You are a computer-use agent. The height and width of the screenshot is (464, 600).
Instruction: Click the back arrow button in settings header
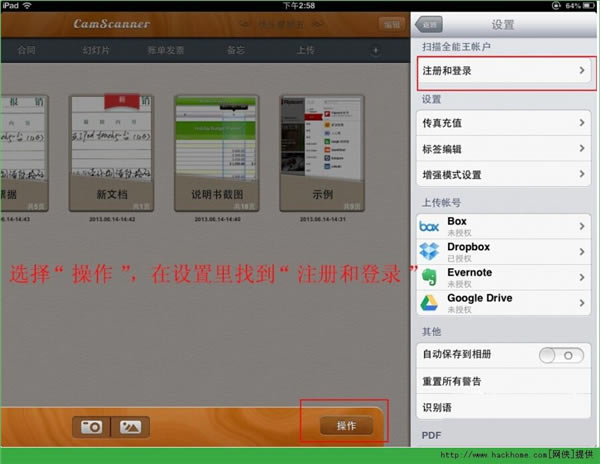point(429,25)
